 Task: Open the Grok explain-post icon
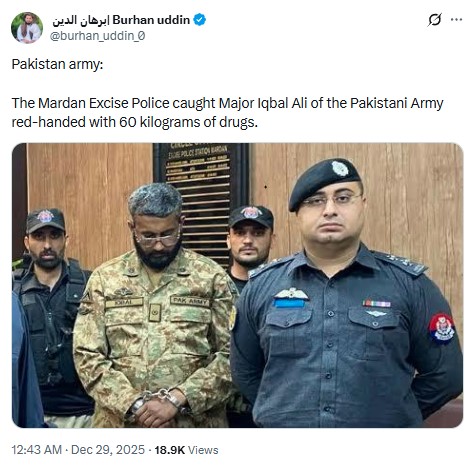(435, 20)
